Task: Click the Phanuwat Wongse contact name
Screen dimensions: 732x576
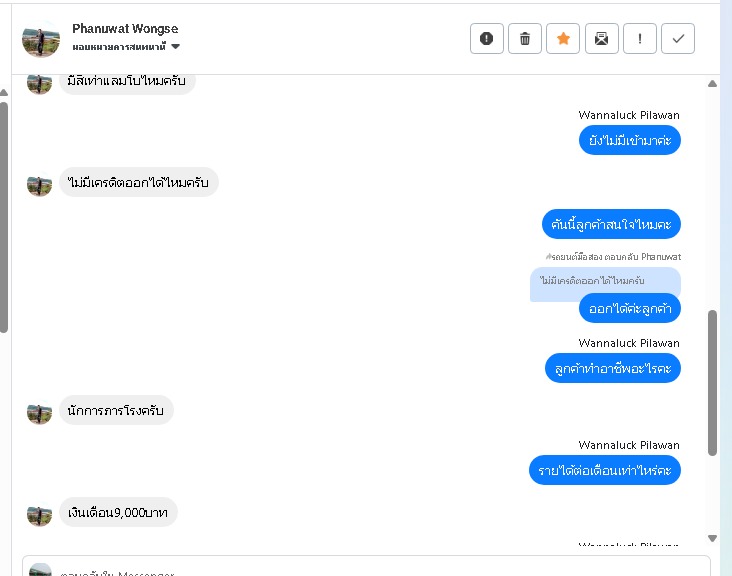Action: tap(125, 29)
